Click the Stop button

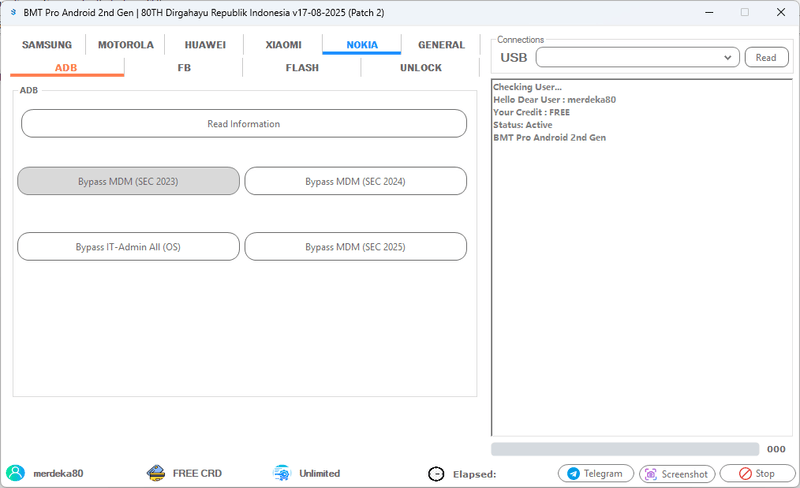(758, 474)
